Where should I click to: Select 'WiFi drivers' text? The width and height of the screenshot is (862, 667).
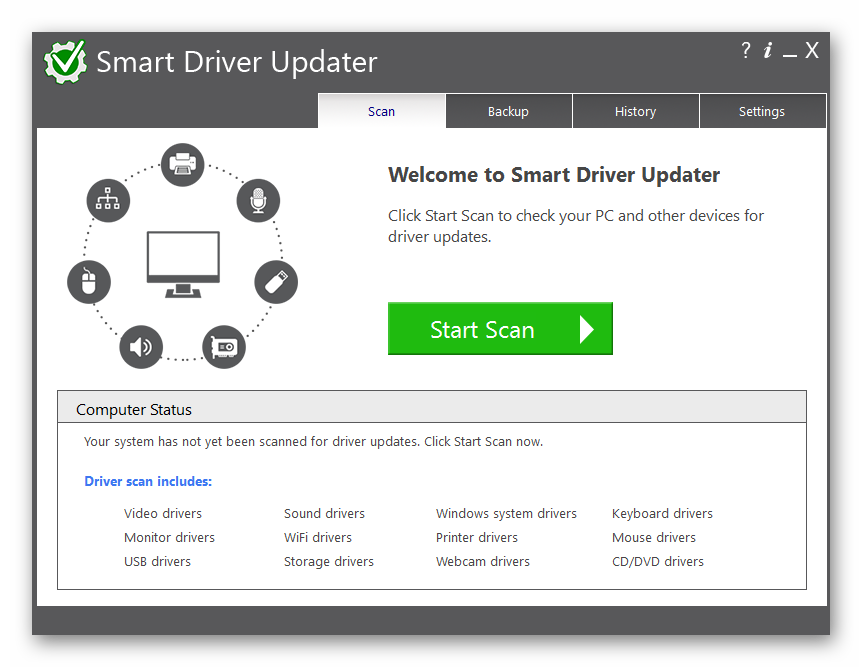pyautogui.click(x=318, y=537)
